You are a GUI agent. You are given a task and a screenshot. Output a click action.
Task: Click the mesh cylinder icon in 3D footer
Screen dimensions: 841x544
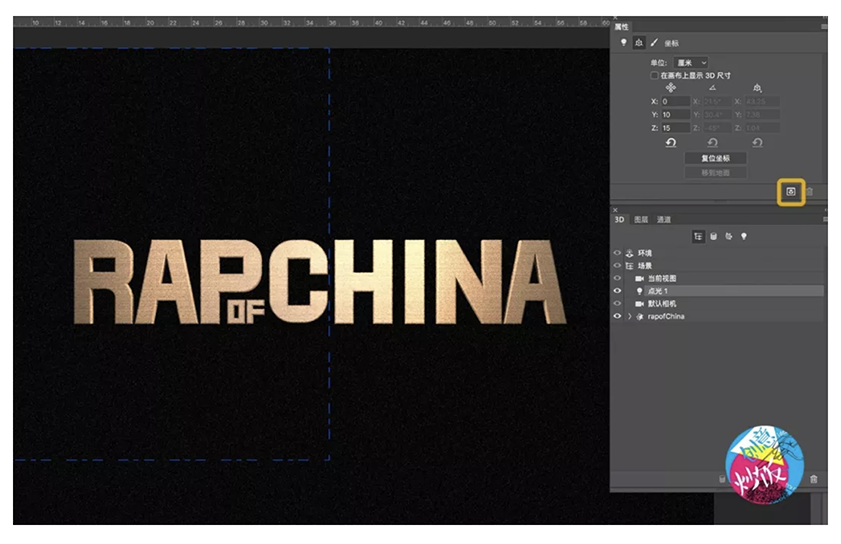(x=722, y=479)
